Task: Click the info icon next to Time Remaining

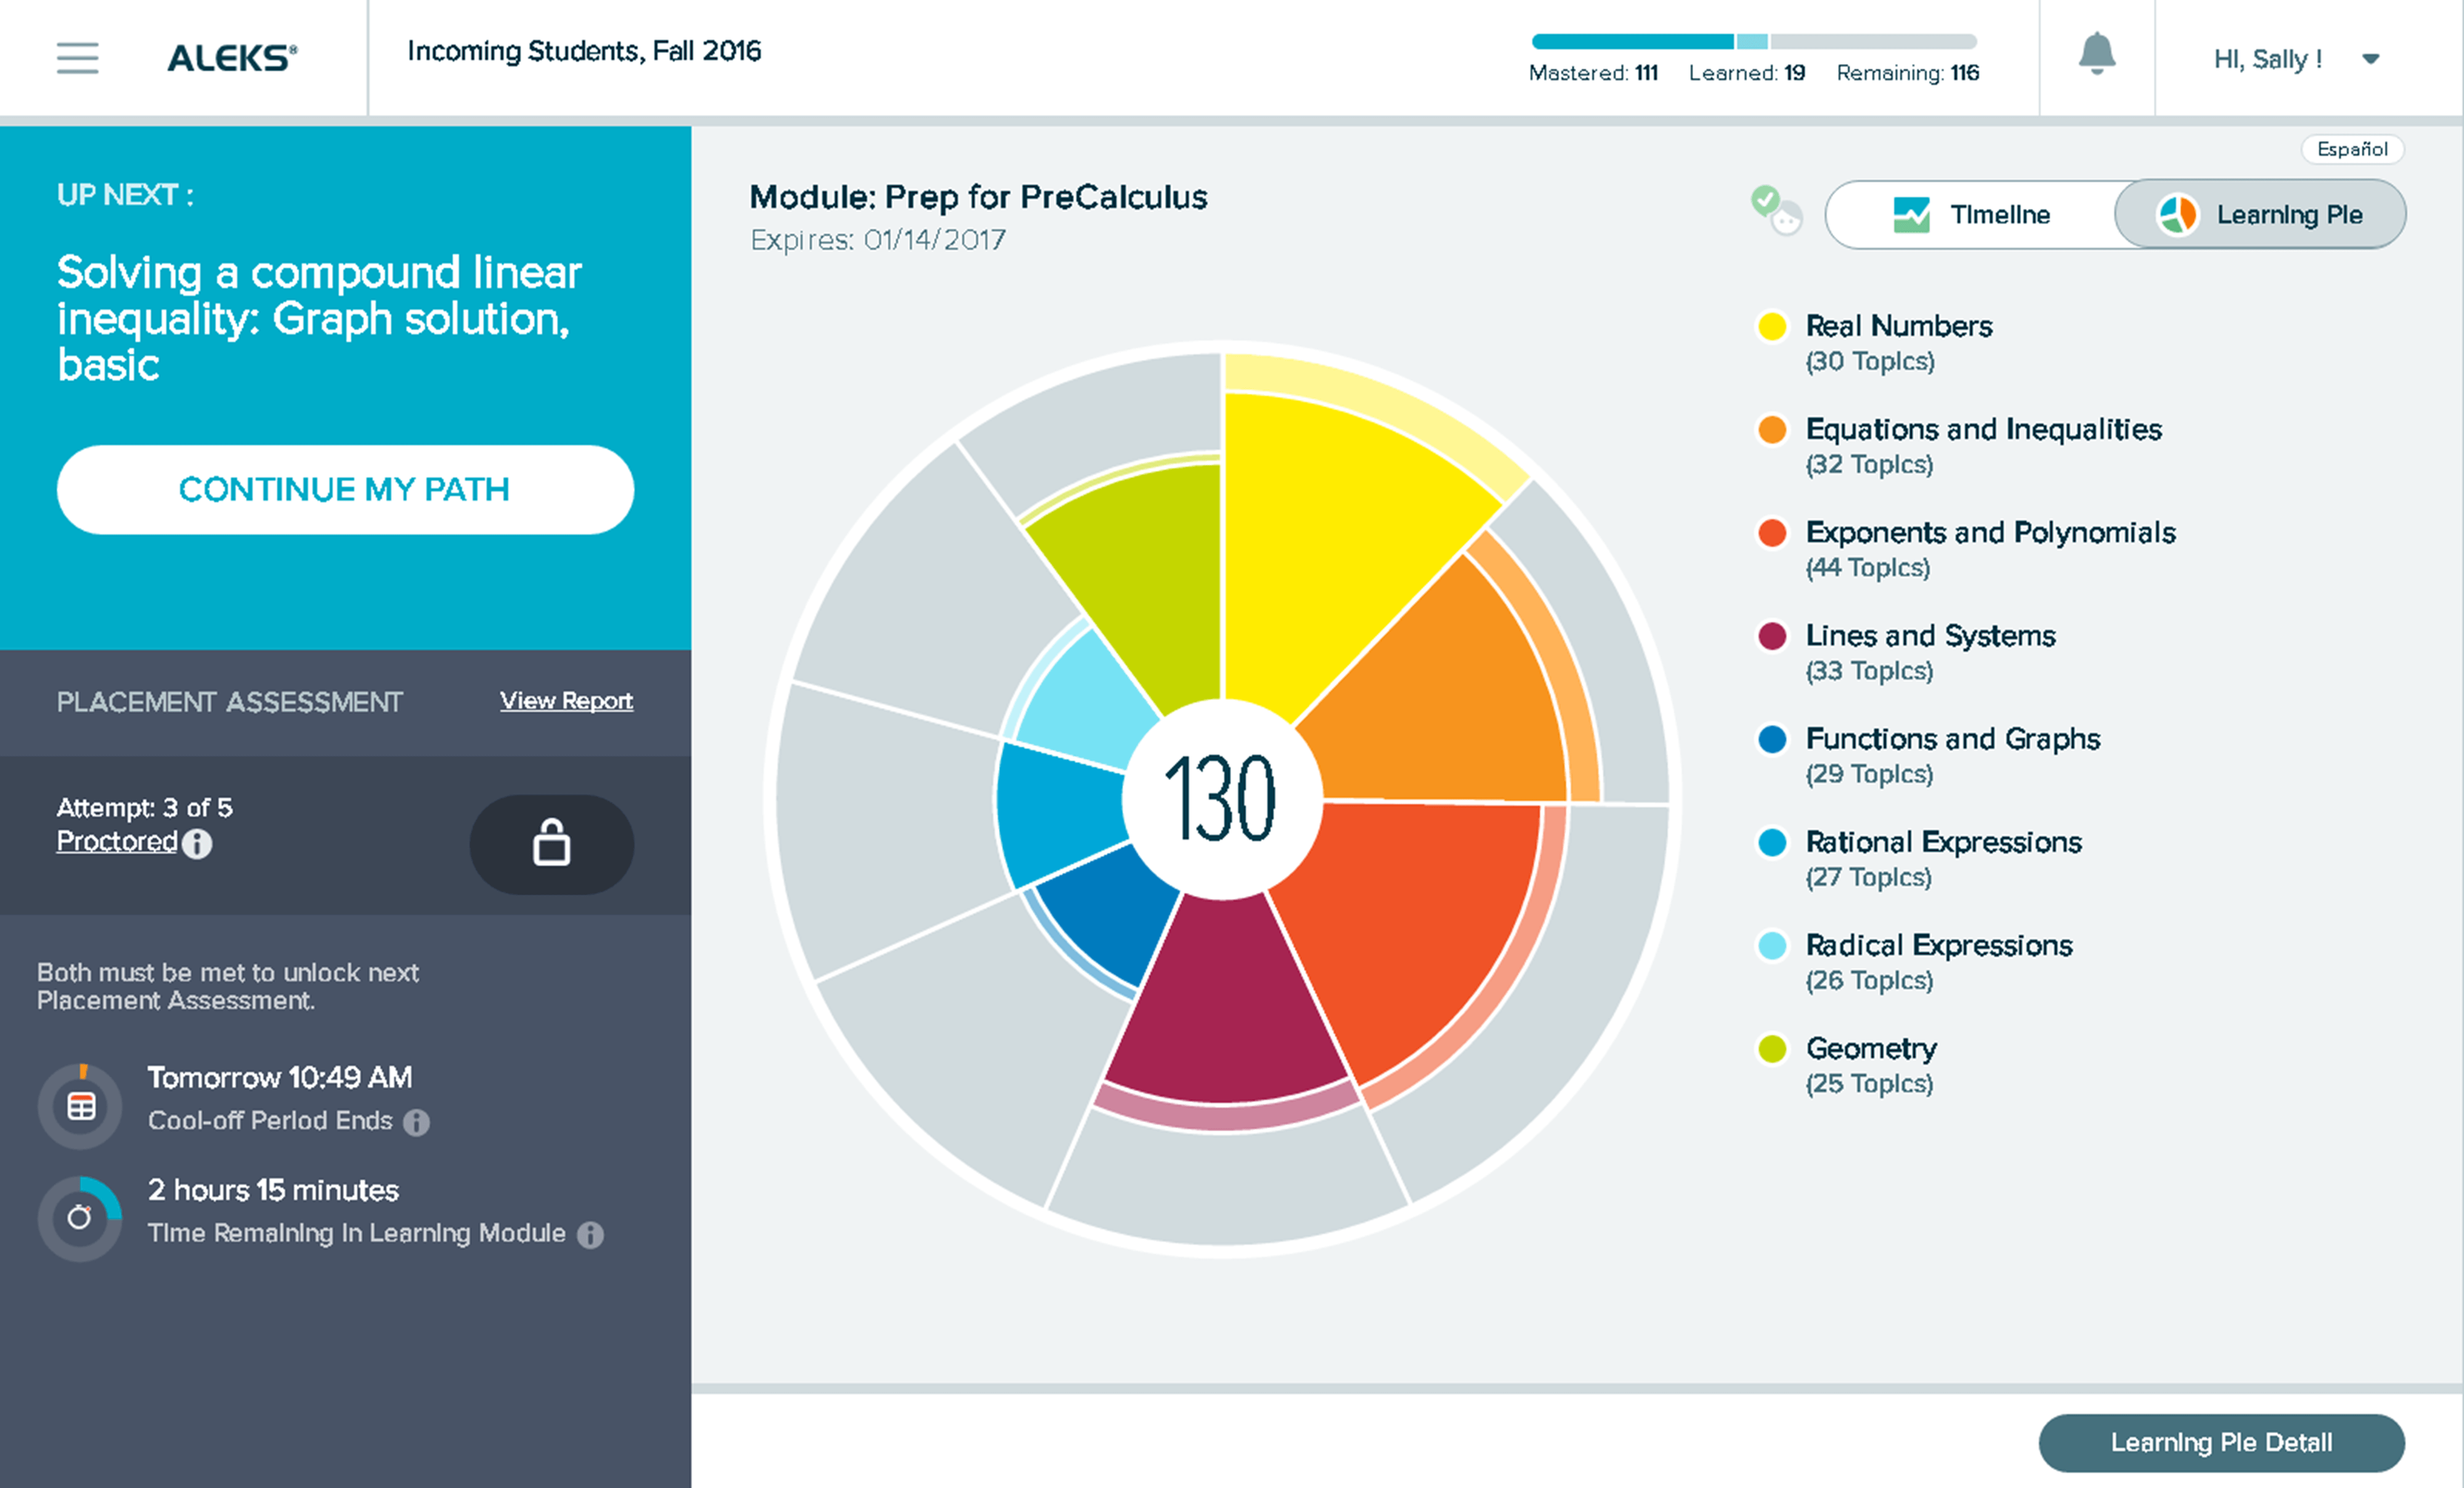Action: pyautogui.click(x=590, y=1233)
